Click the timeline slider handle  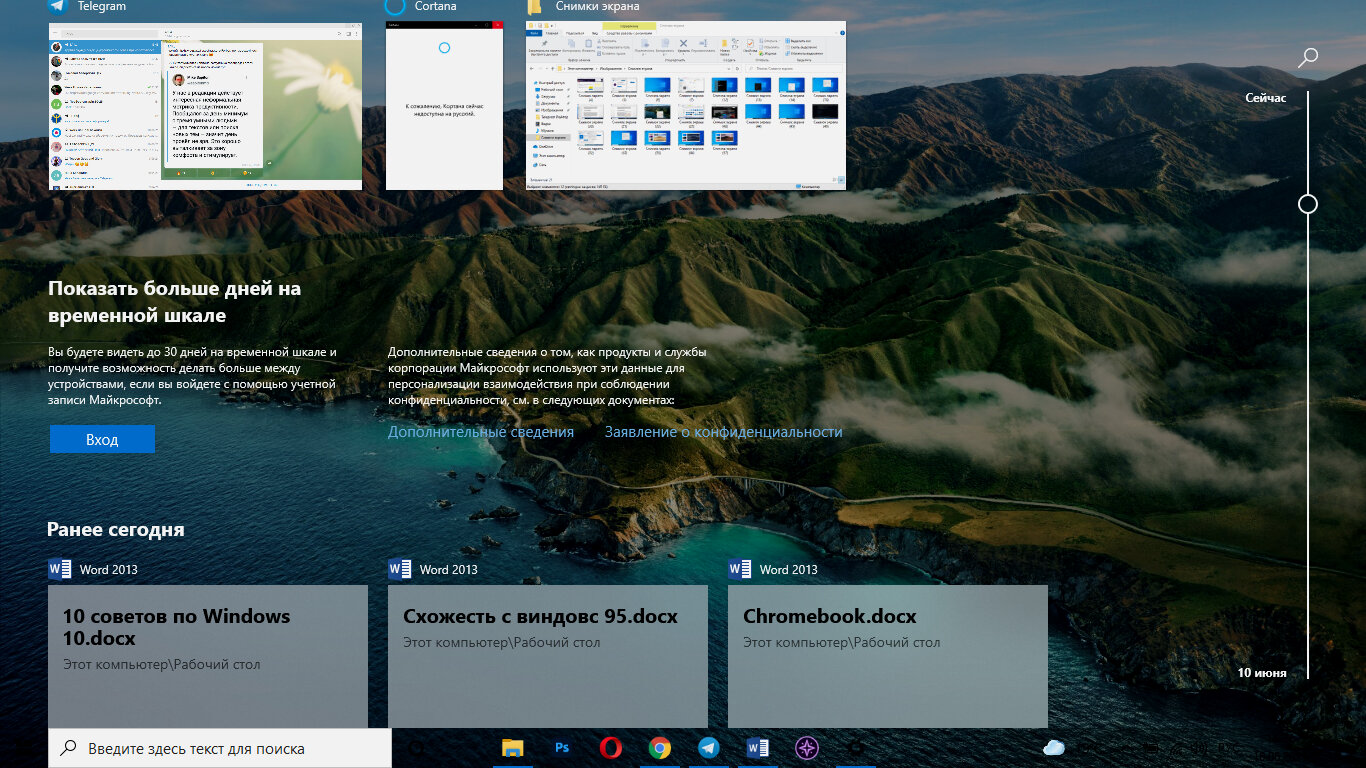pyautogui.click(x=1307, y=204)
